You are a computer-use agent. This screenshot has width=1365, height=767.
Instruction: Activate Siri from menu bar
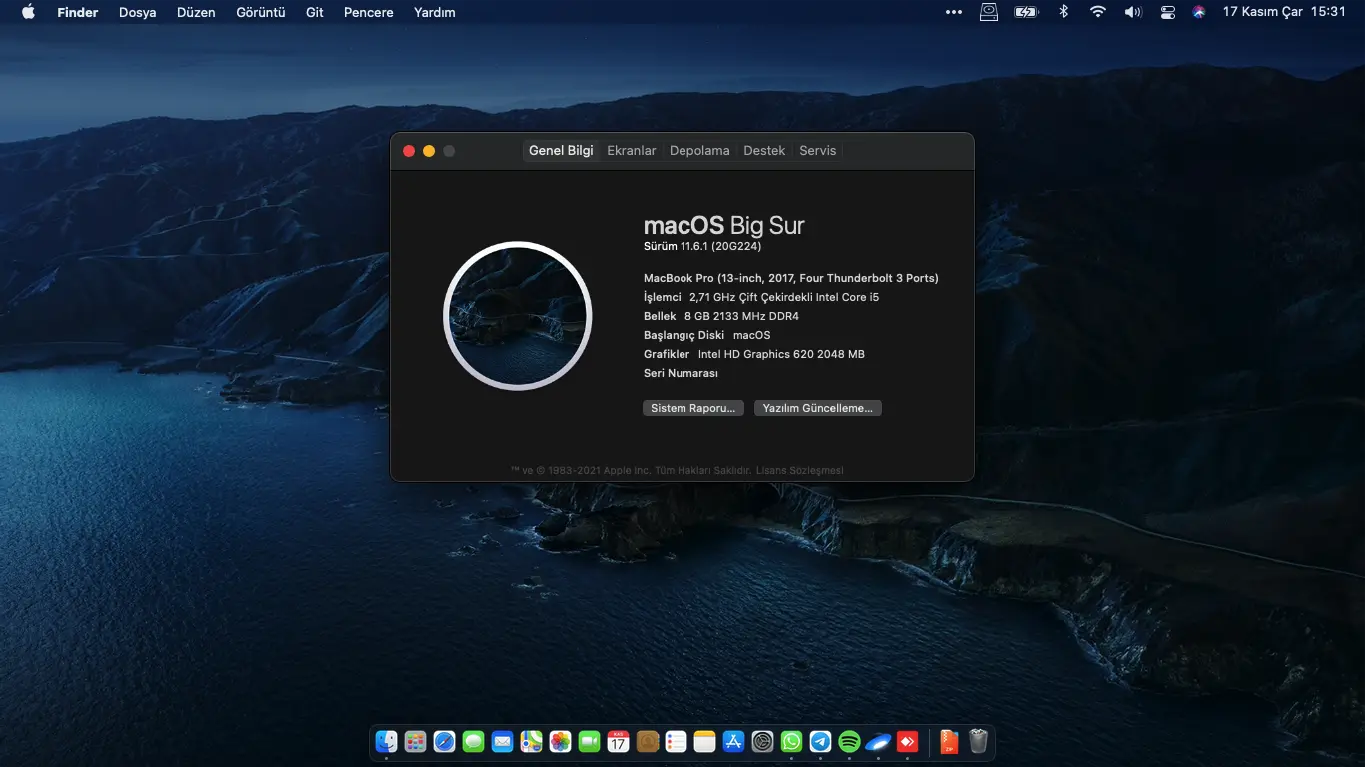pos(1199,12)
